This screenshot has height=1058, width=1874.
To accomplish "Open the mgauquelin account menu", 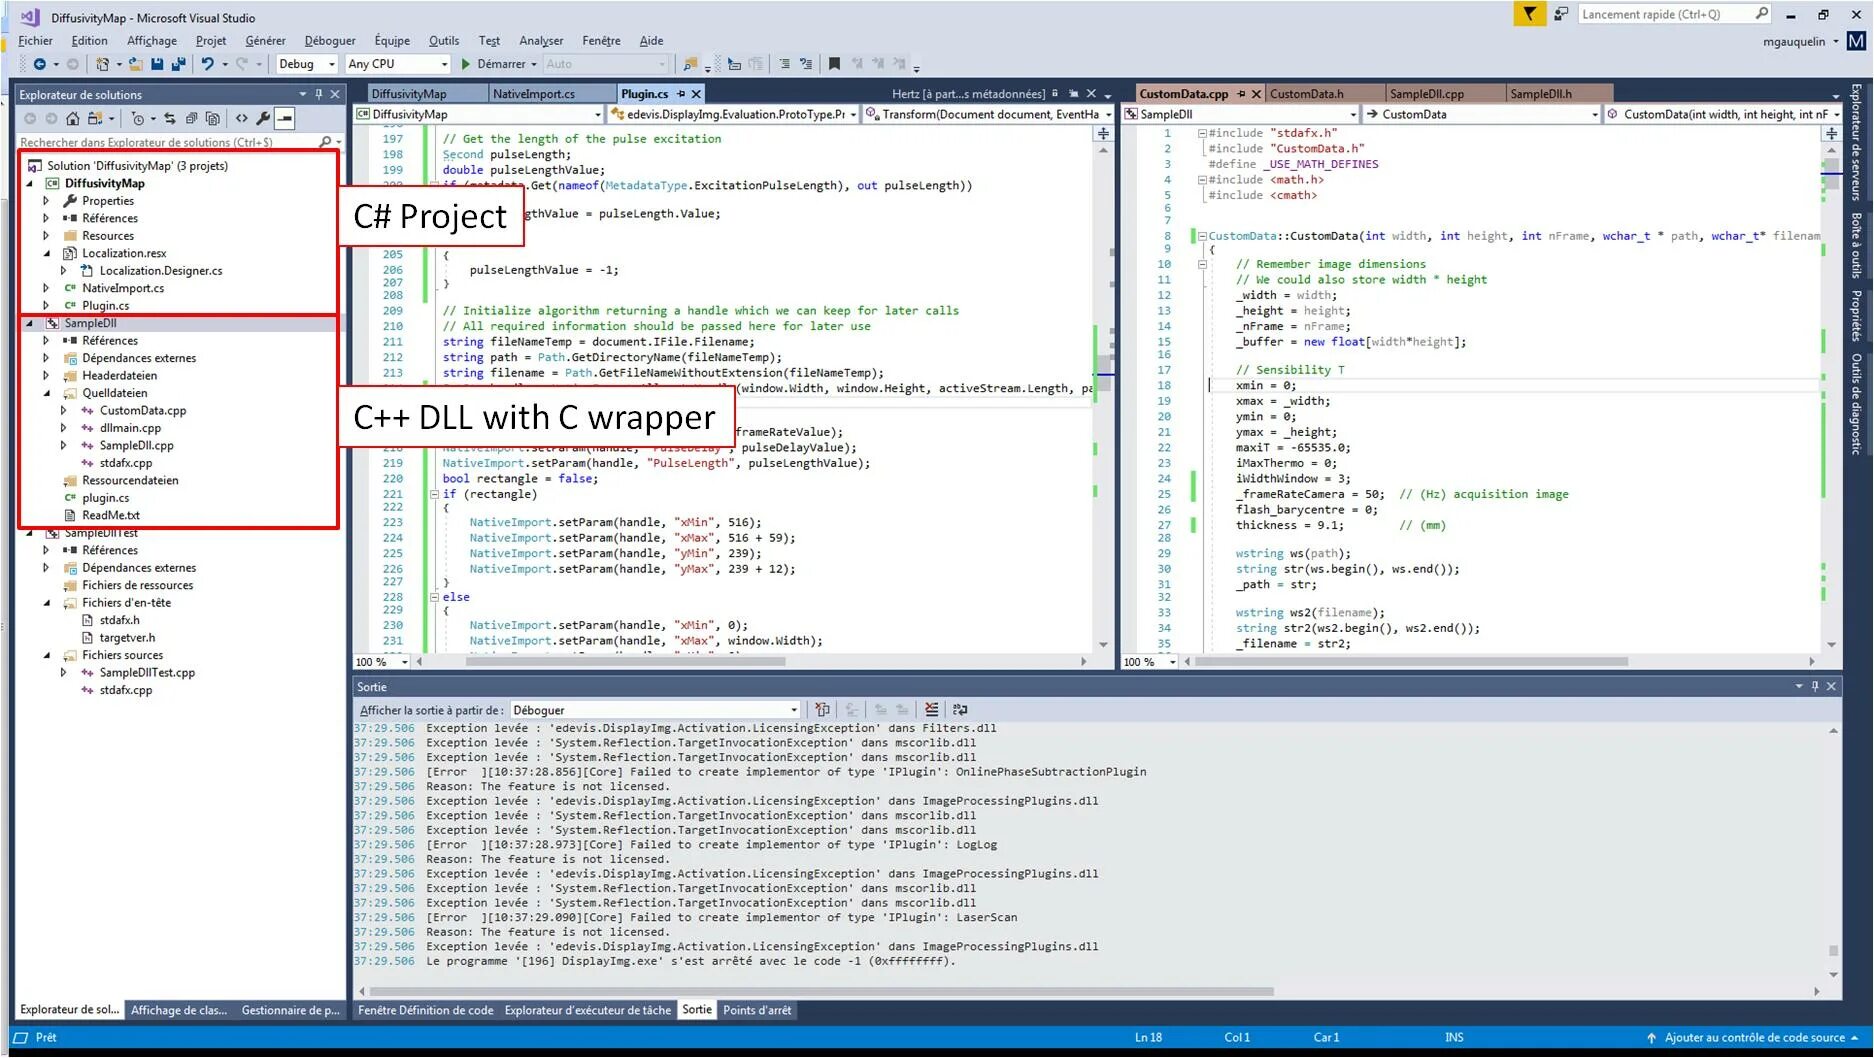I will coord(1800,41).
